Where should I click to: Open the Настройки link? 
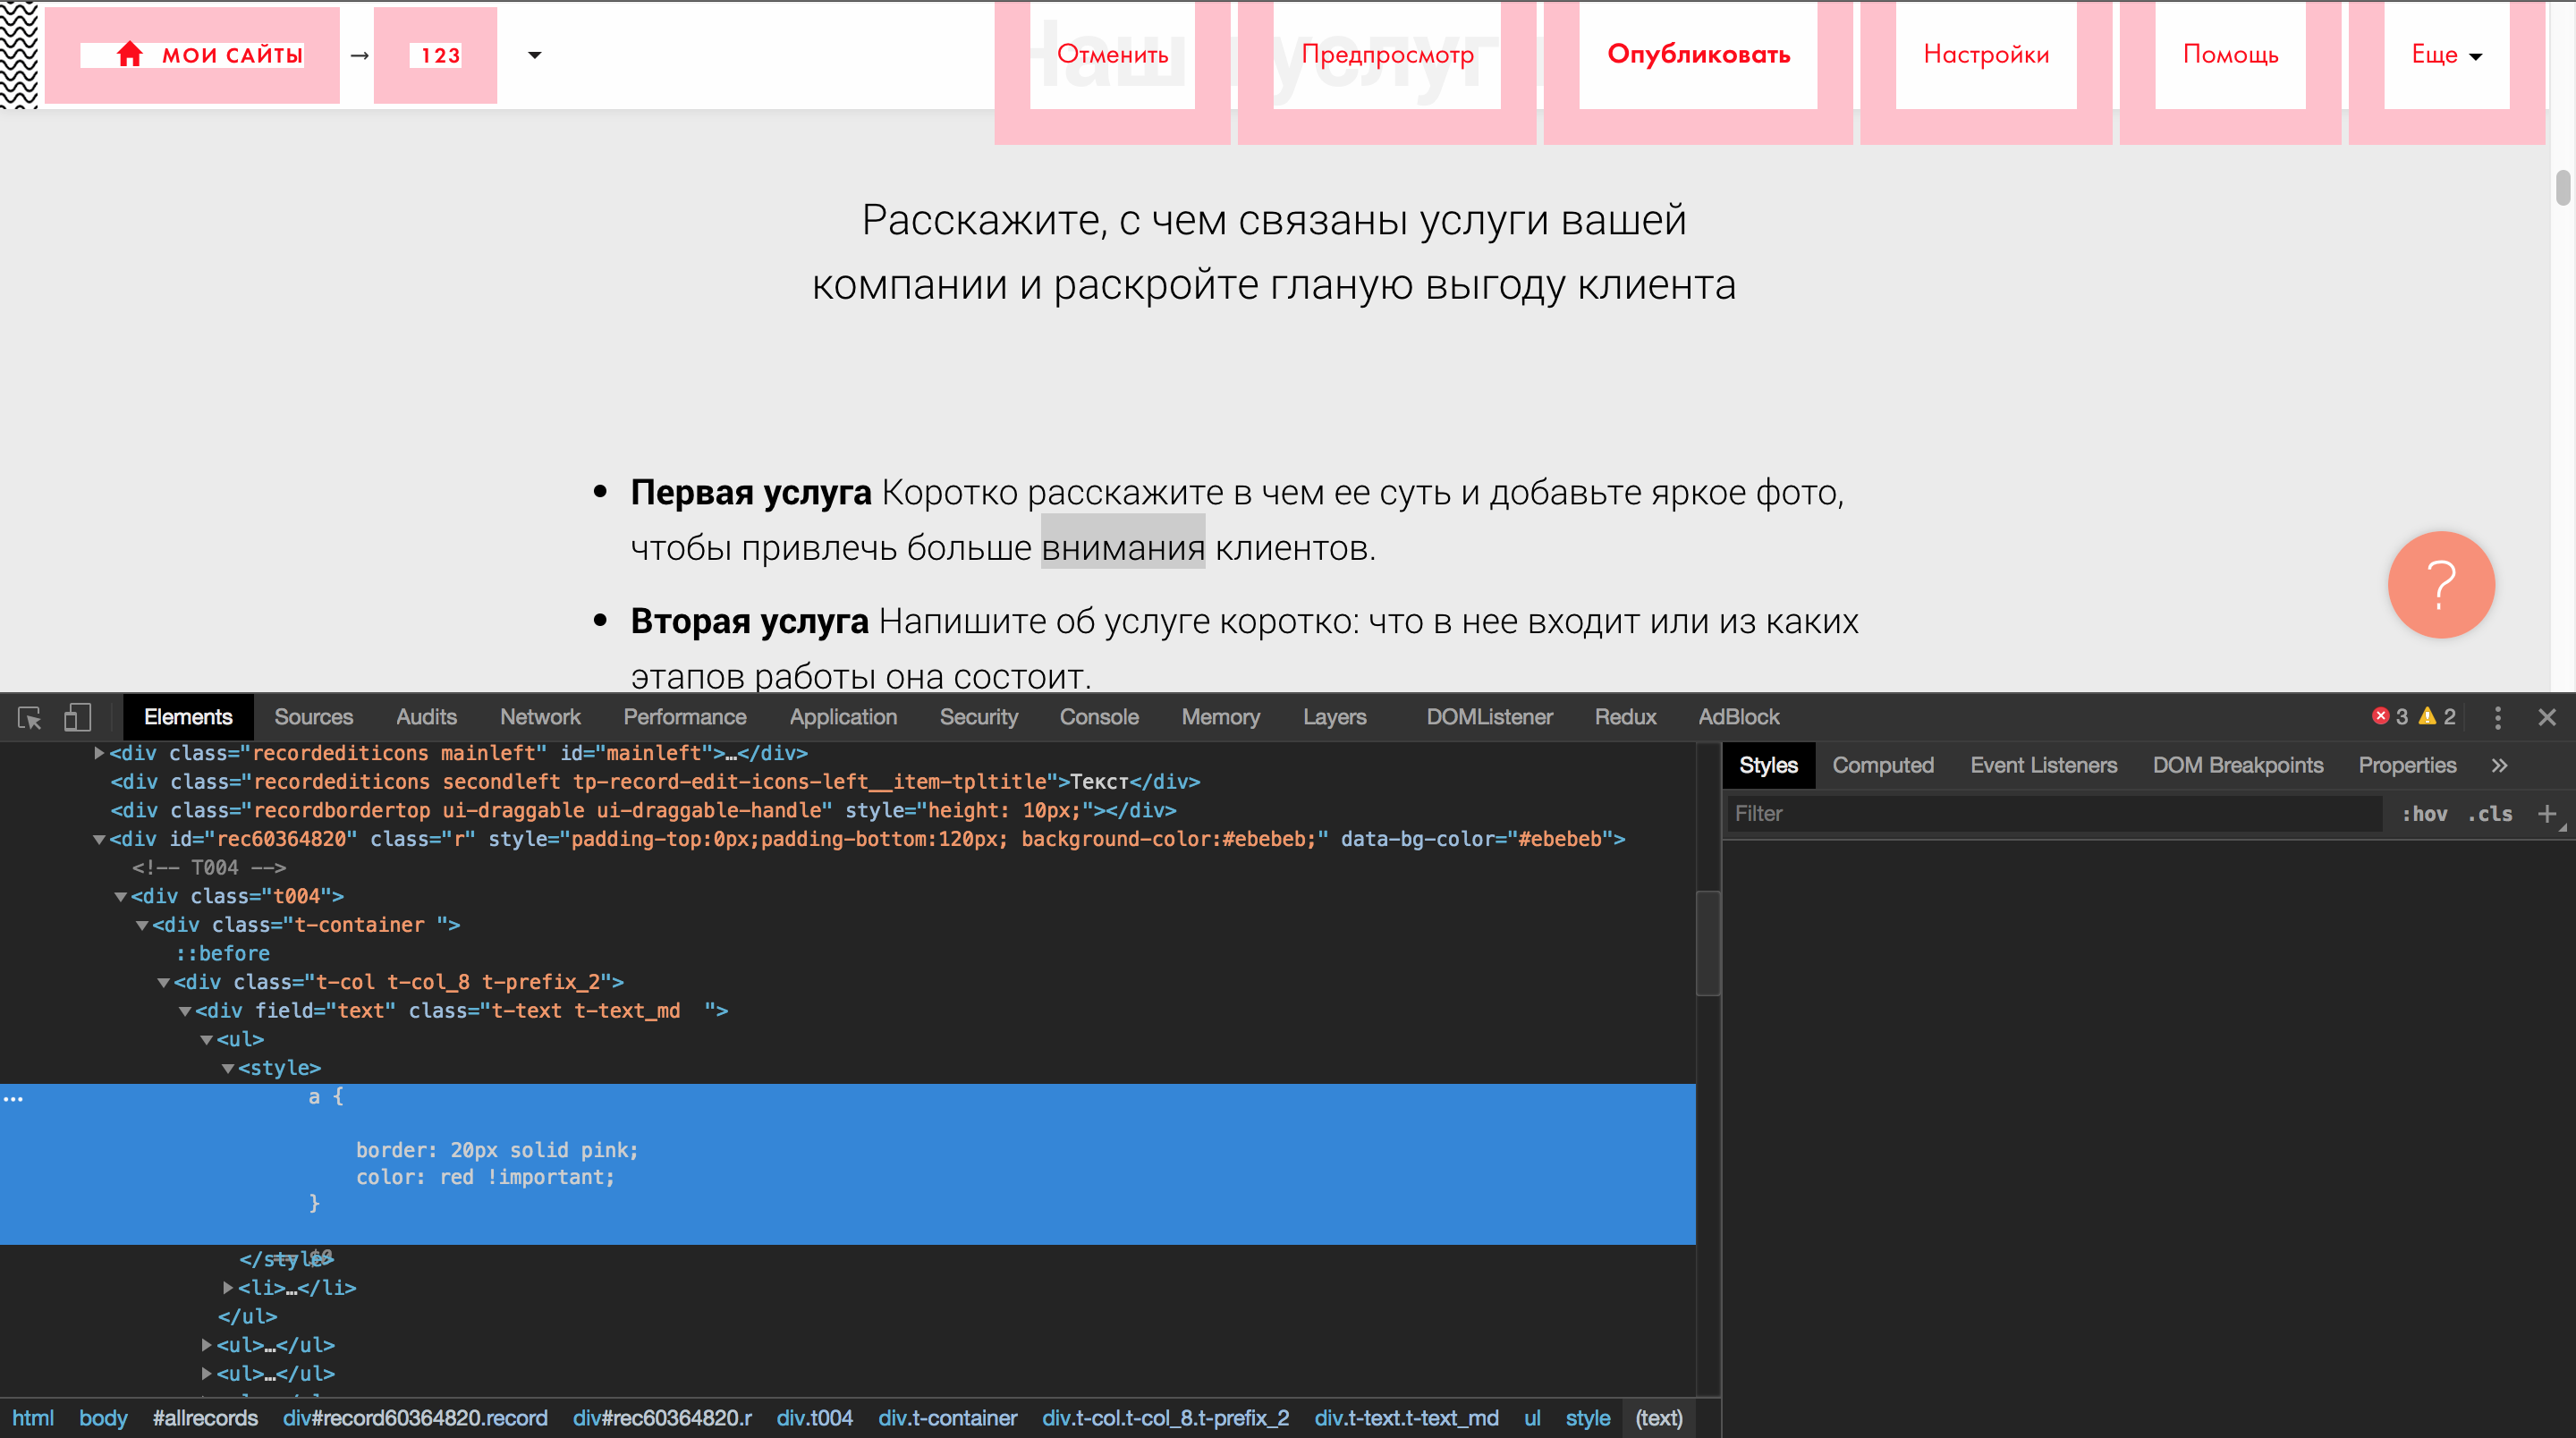click(1986, 54)
